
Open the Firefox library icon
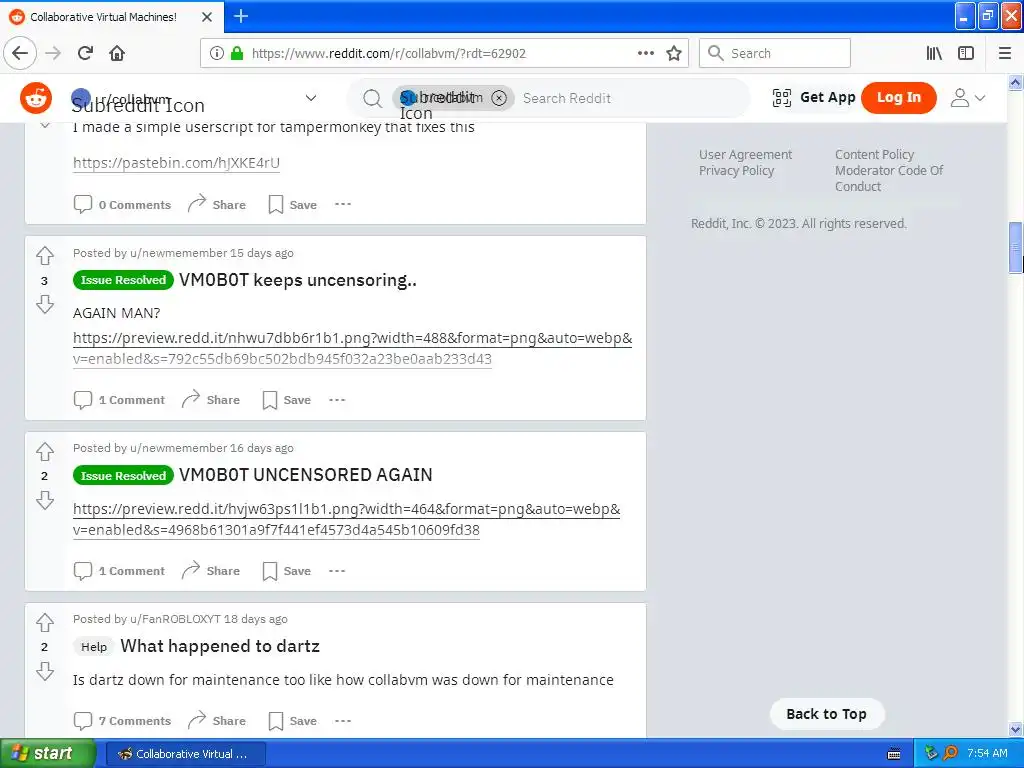click(934, 53)
